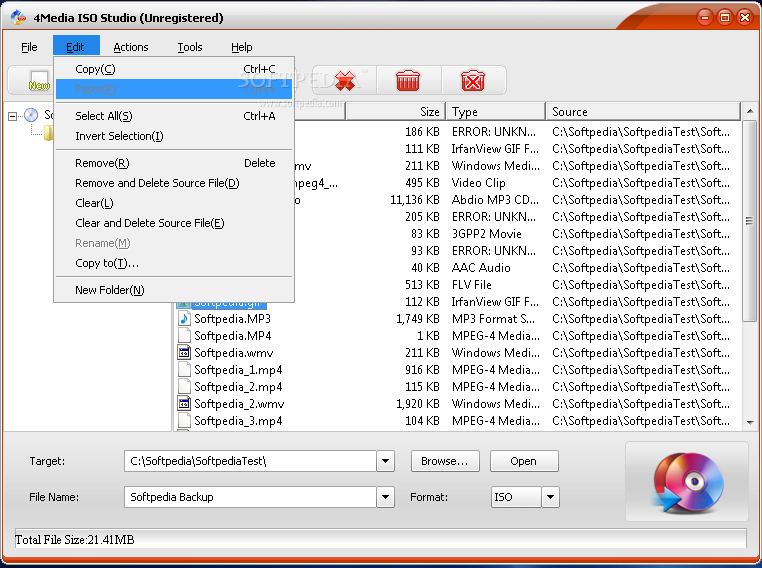Screen dimensions: 762x568
Task: Select the Softpedia_2.wmv file row
Action: pos(457,404)
